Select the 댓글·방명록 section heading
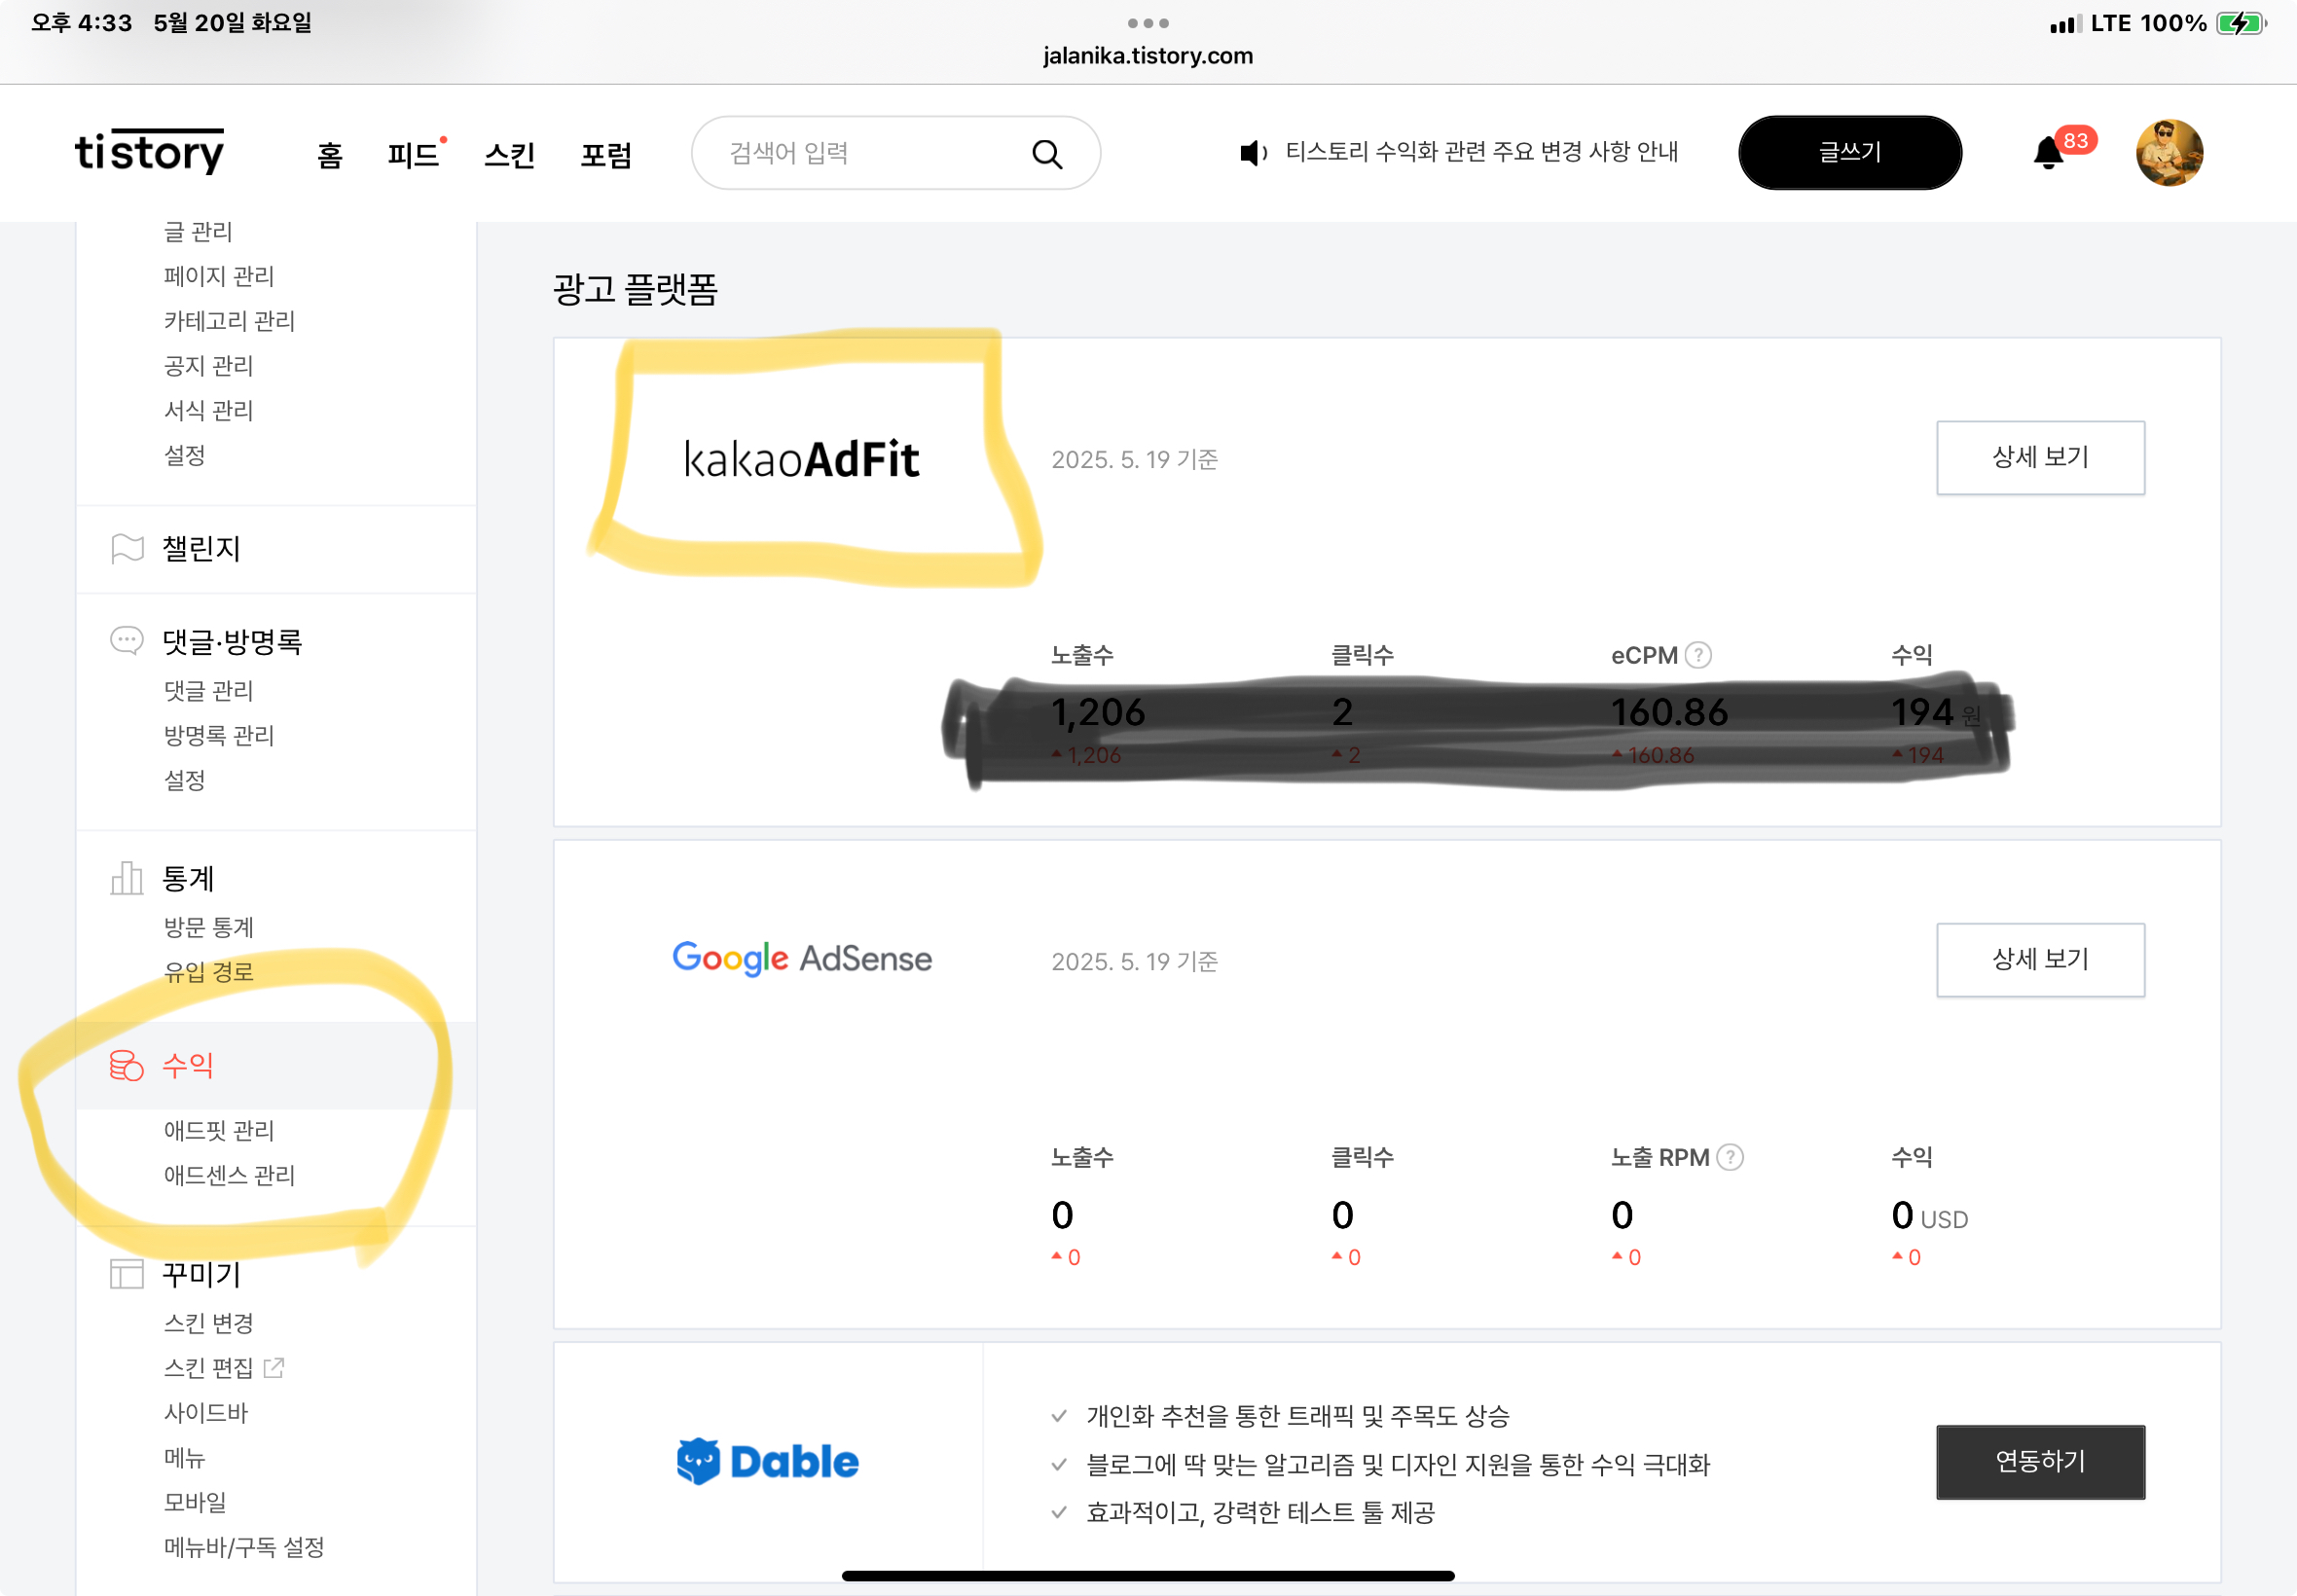 coord(232,641)
